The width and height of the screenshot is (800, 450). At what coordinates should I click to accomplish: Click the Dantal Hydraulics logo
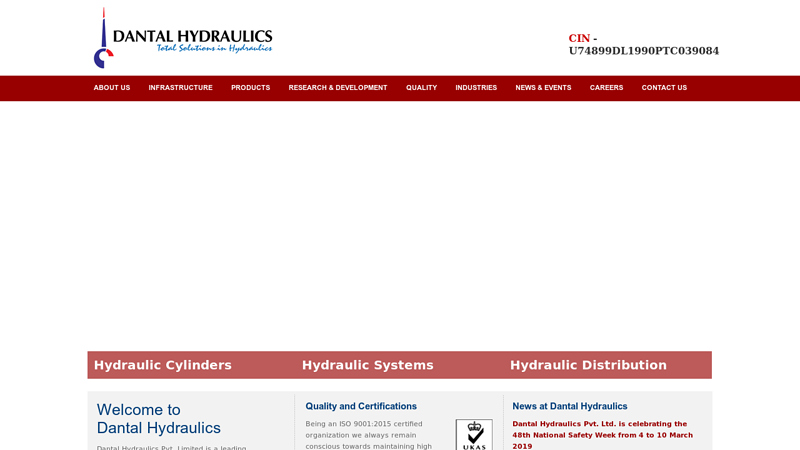[183, 38]
